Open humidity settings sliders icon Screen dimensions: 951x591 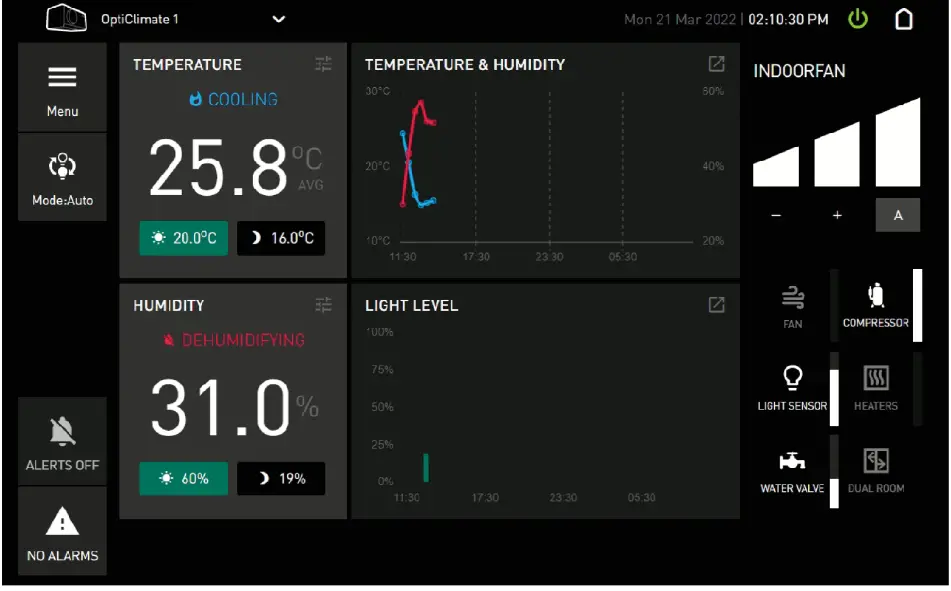[323, 305]
